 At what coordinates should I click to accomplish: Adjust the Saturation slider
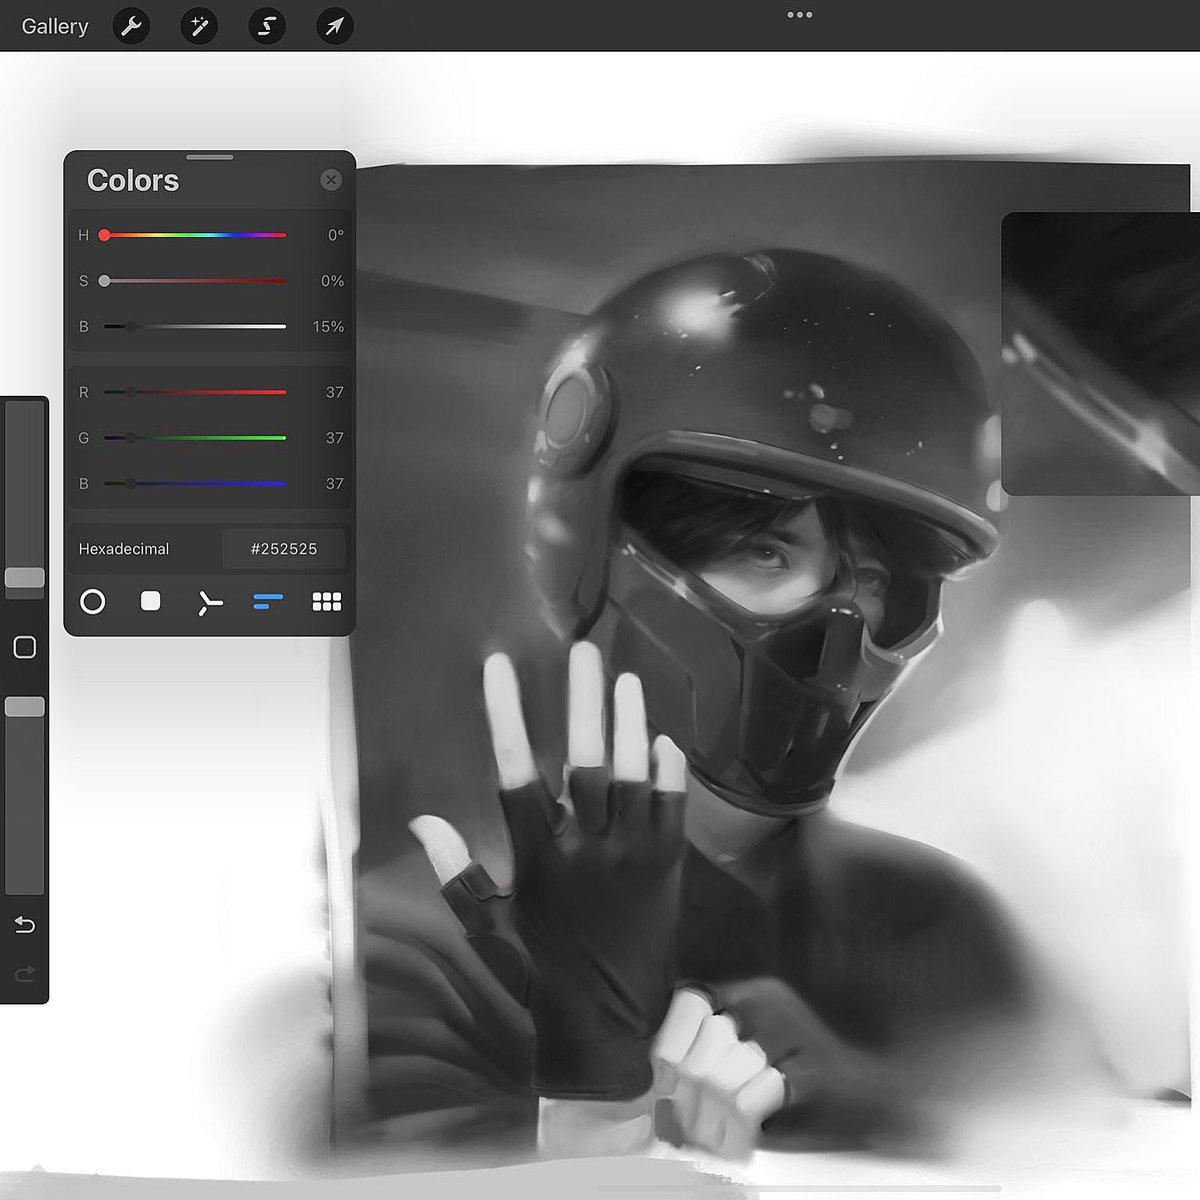pyautogui.click(x=194, y=281)
